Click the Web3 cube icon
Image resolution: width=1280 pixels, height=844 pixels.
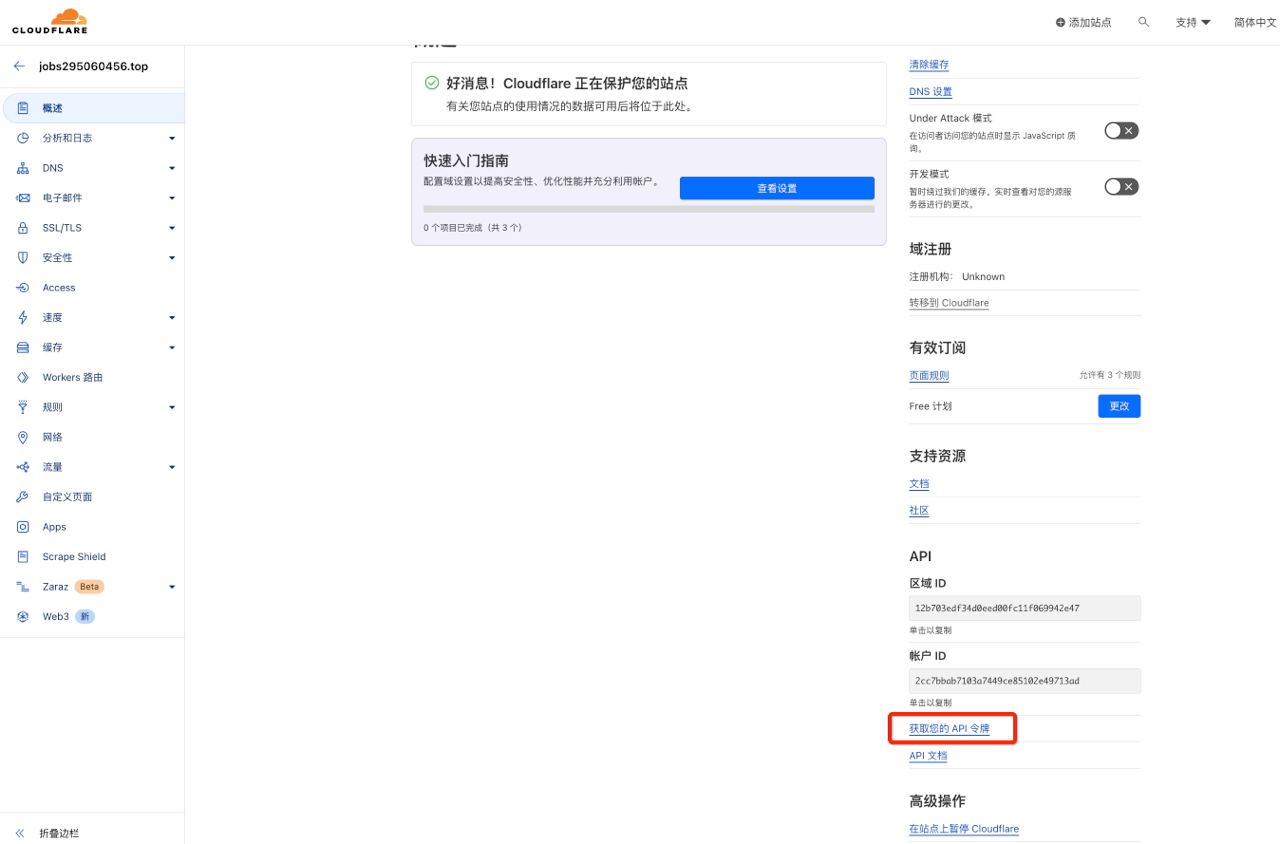click(x=23, y=617)
